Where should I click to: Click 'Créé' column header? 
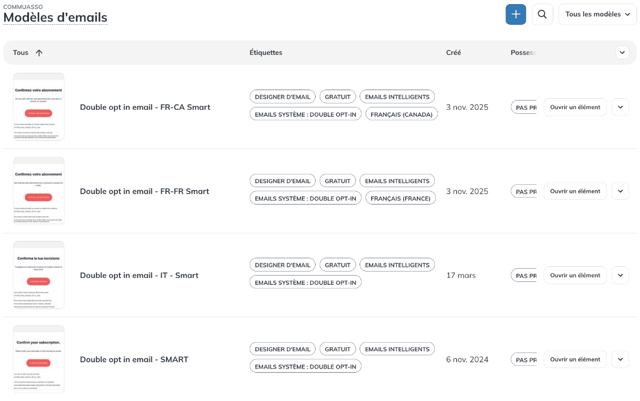[x=453, y=52]
